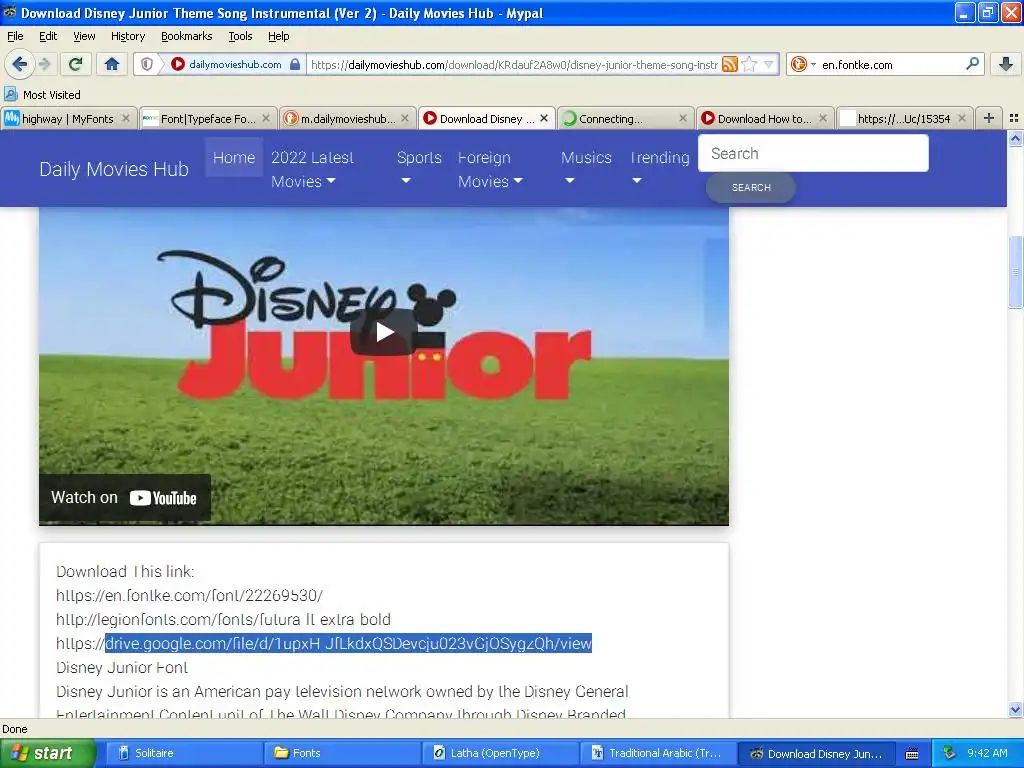
Task: Click the on-screen keyboard tray icon
Action: click(x=912, y=754)
